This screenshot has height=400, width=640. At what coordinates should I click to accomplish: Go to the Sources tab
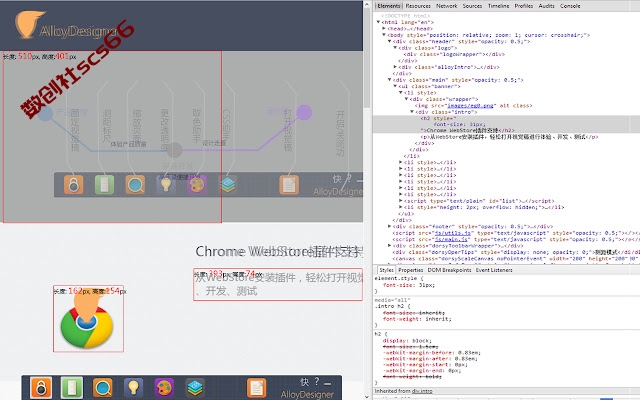472,6
